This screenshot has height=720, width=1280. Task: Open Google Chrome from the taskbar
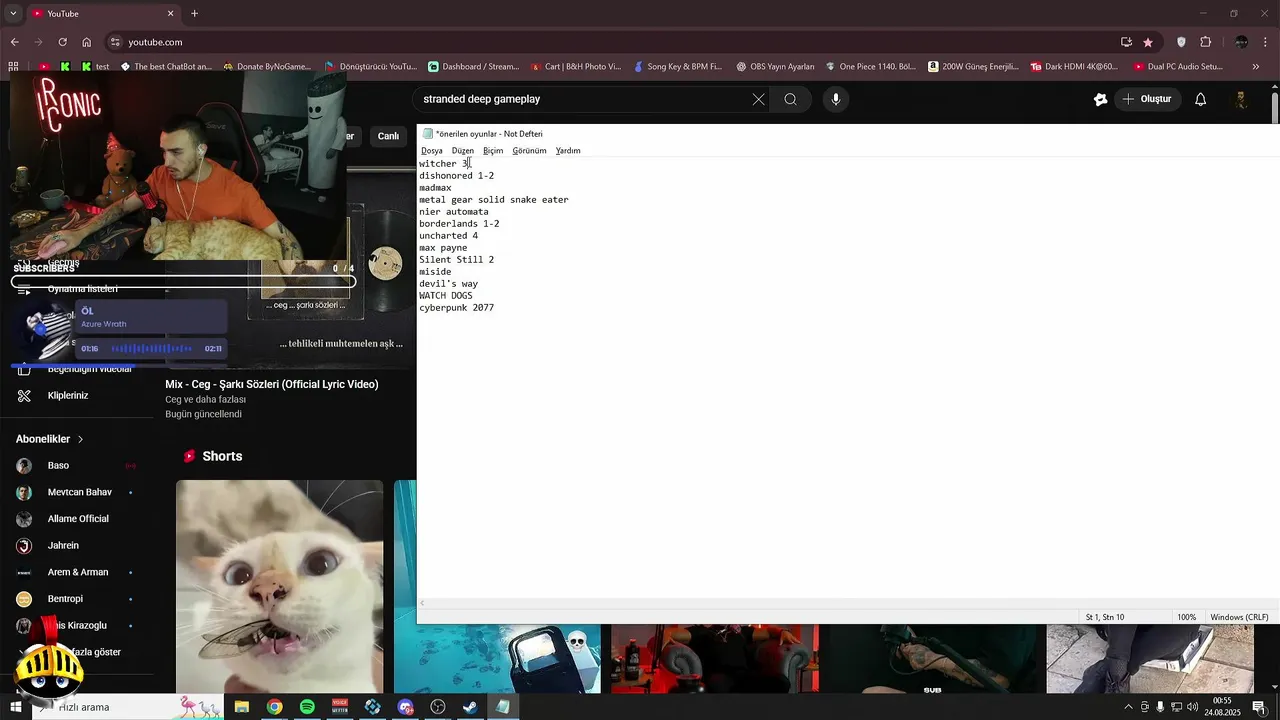click(274, 707)
